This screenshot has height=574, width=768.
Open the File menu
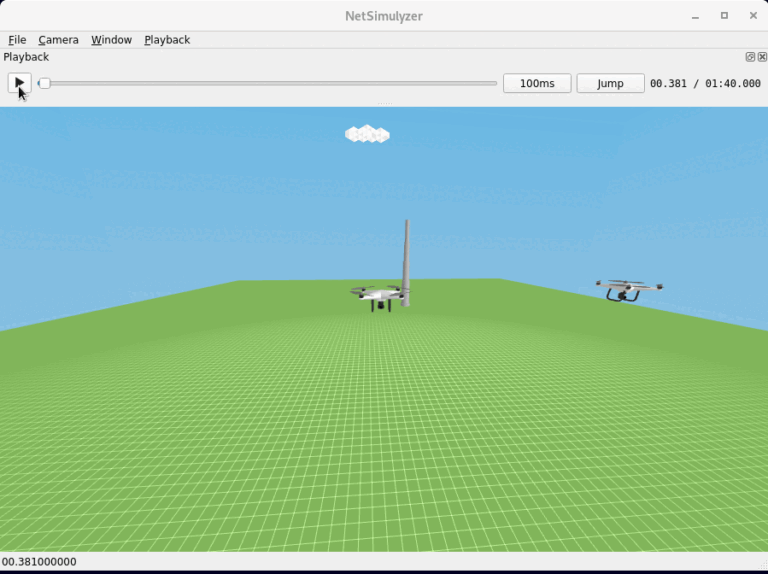click(x=17, y=40)
